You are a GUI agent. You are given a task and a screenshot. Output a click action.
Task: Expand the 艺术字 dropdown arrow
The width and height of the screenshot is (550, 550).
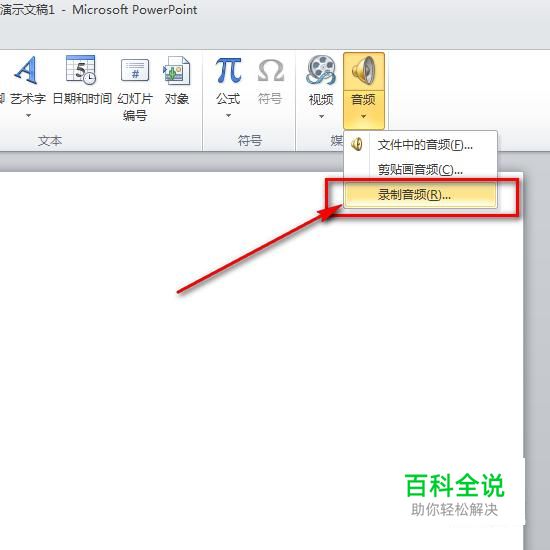29,115
